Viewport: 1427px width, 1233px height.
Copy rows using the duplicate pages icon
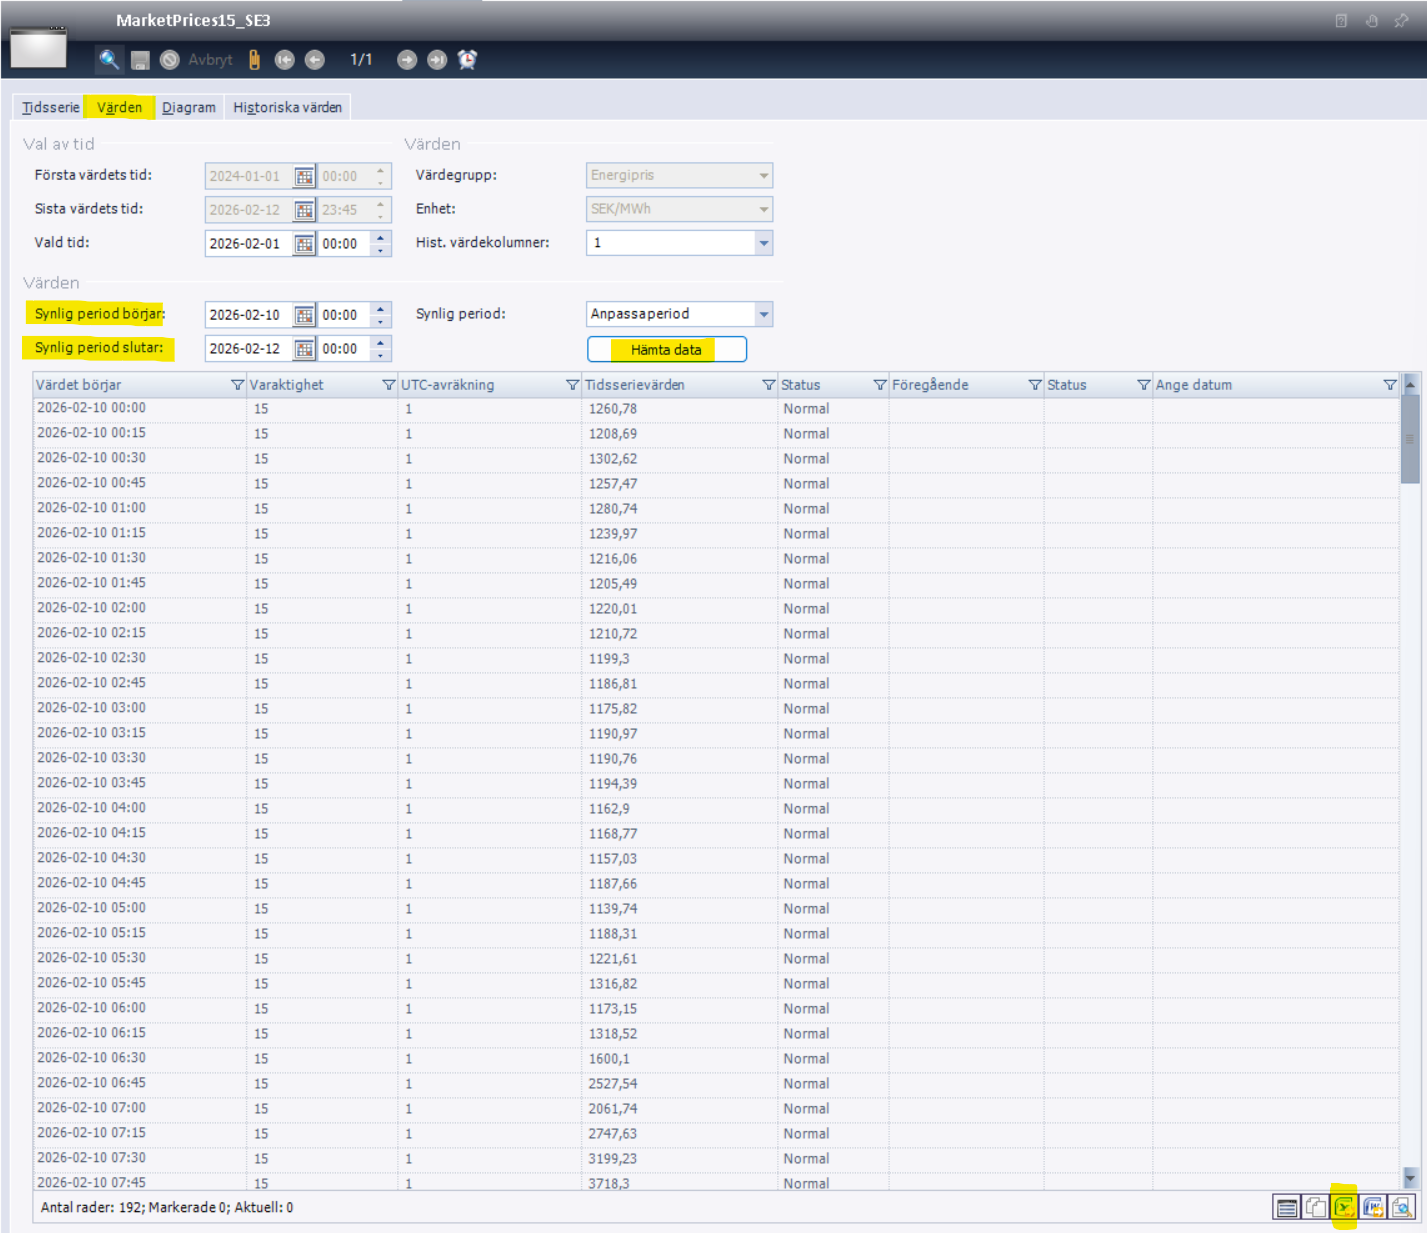coord(1315,1207)
